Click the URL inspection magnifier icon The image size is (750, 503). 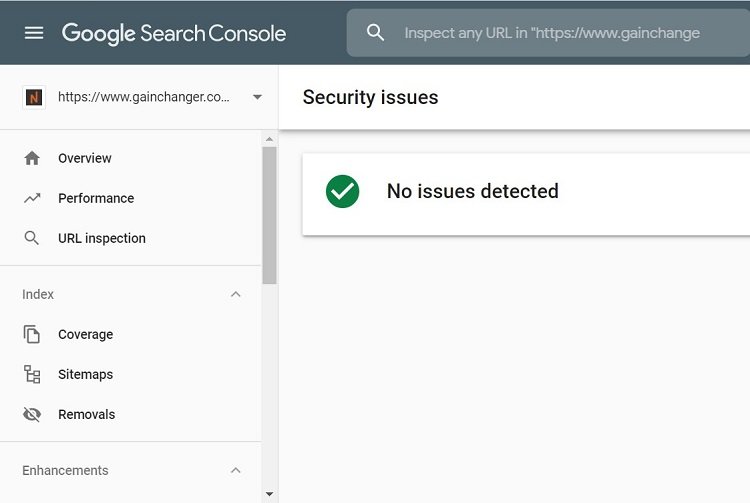point(32,238)
